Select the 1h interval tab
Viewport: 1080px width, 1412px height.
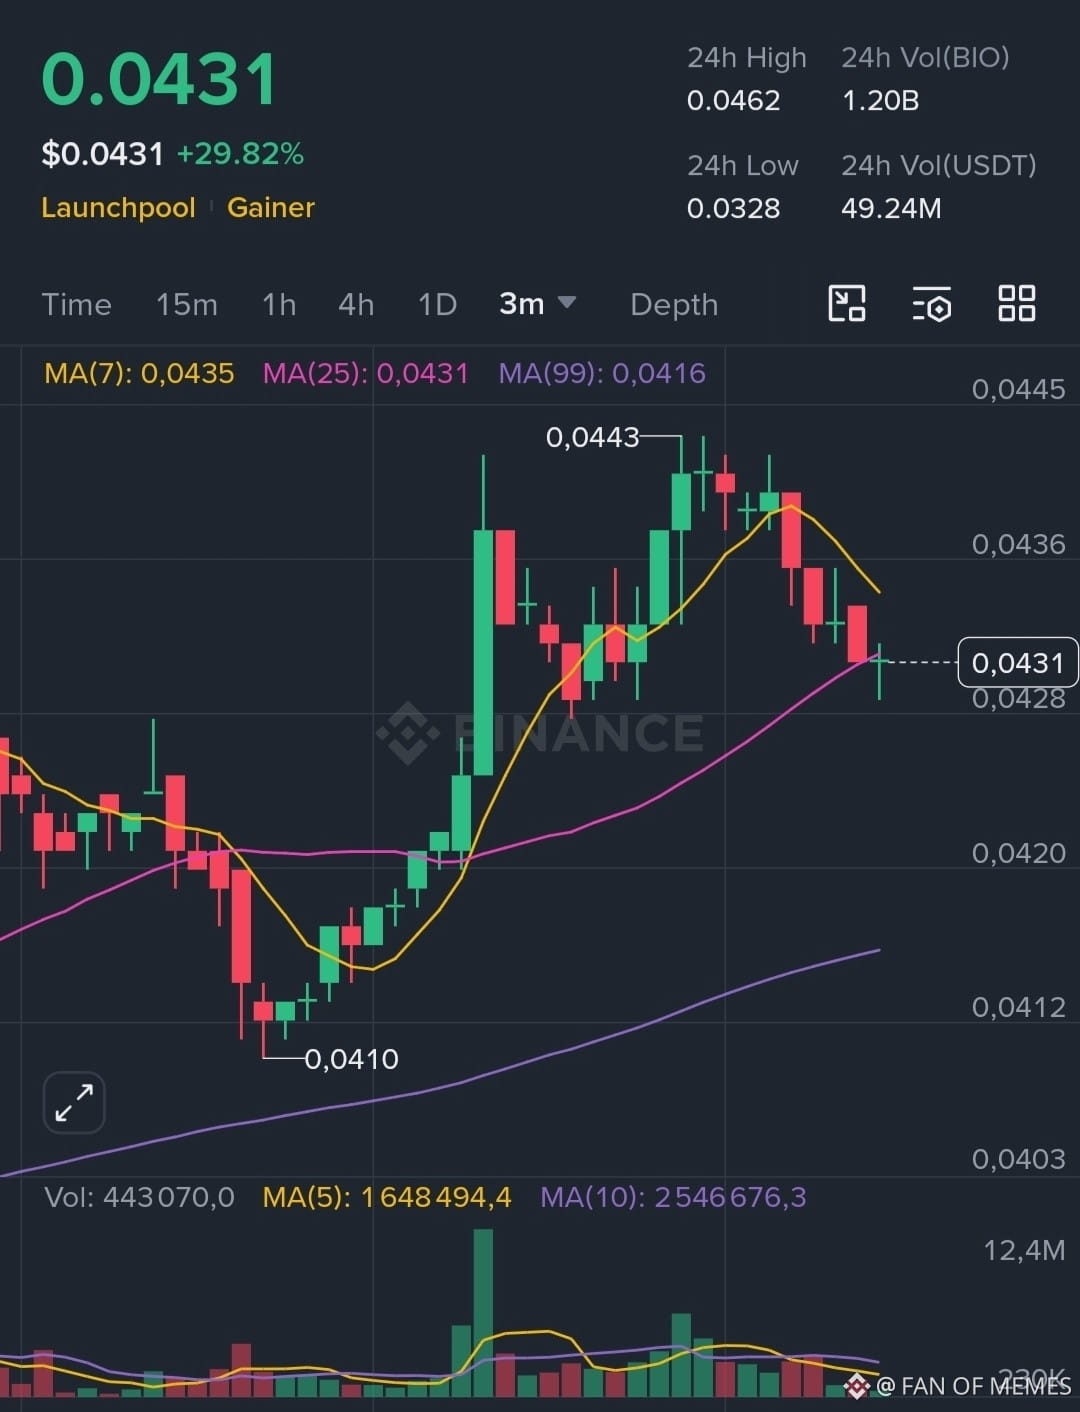click(x=279, y=304)
